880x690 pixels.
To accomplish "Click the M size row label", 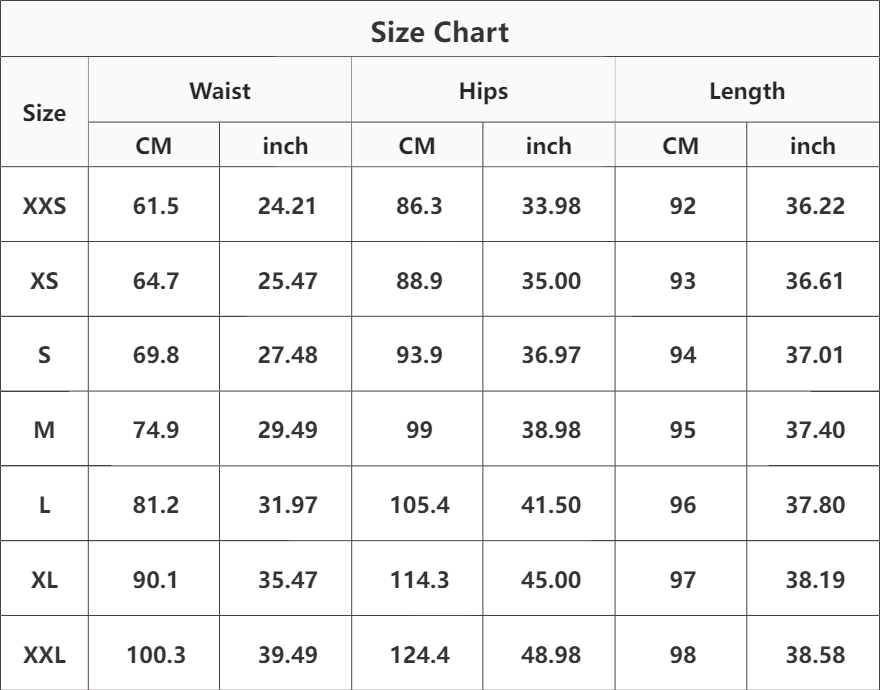I will coord(44,429).
